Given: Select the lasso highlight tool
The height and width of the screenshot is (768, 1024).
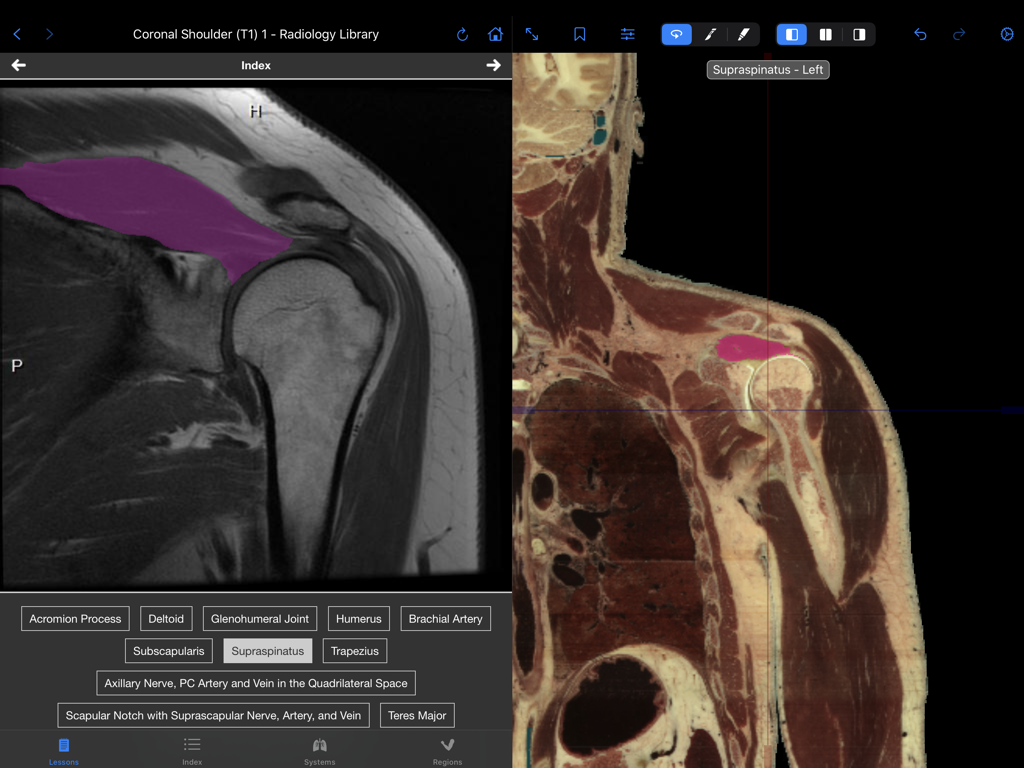Looking at the screenshot, I should (676, 34).
